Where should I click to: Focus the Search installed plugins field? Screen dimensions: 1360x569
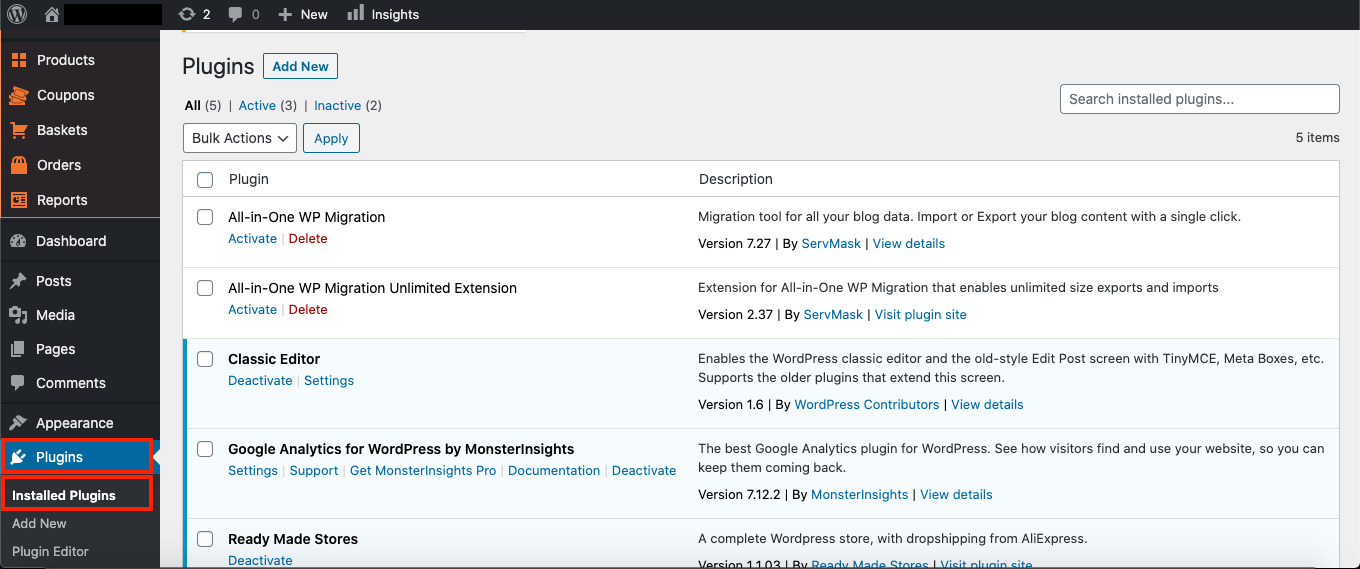point(1199,99)
